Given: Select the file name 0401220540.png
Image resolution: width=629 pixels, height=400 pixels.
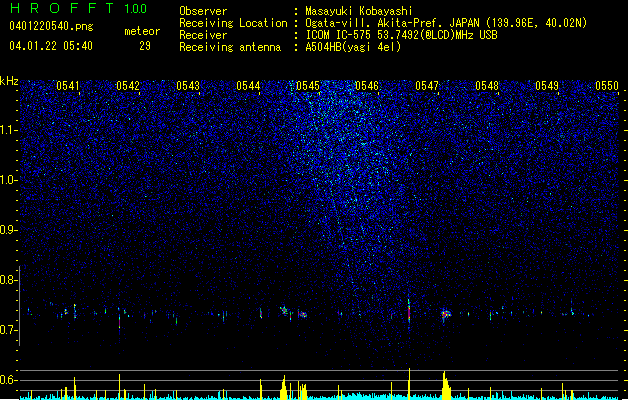Looking at the screenshot, I should (x=51, y=26).
